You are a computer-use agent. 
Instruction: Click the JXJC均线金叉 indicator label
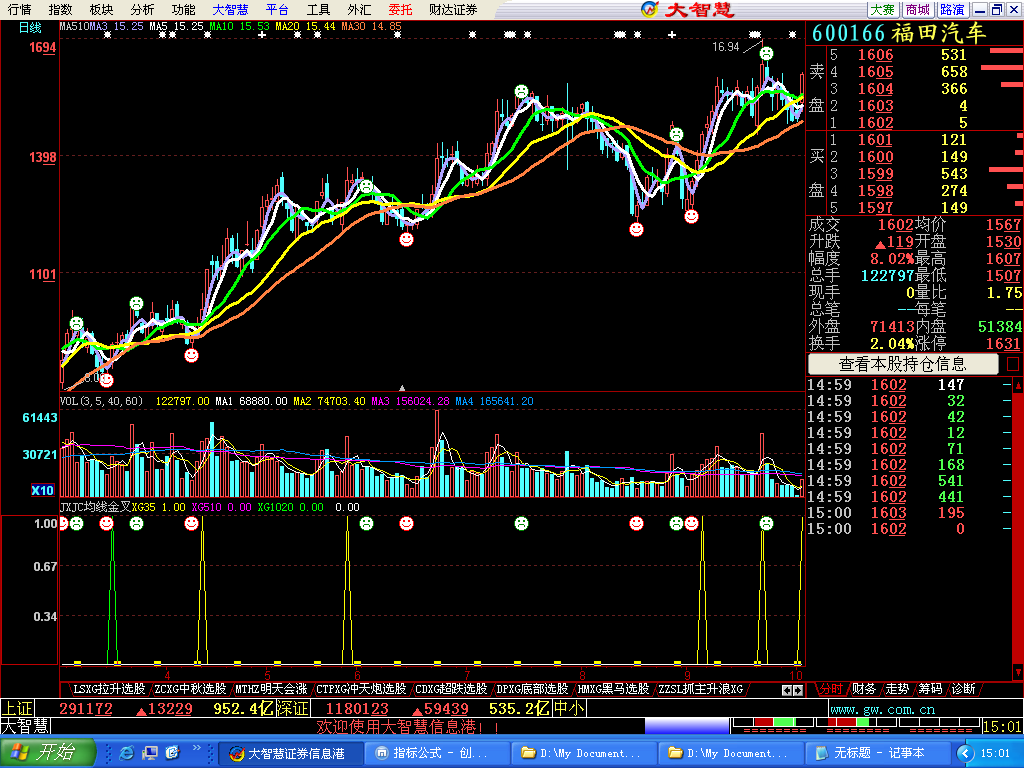[95, 507]
